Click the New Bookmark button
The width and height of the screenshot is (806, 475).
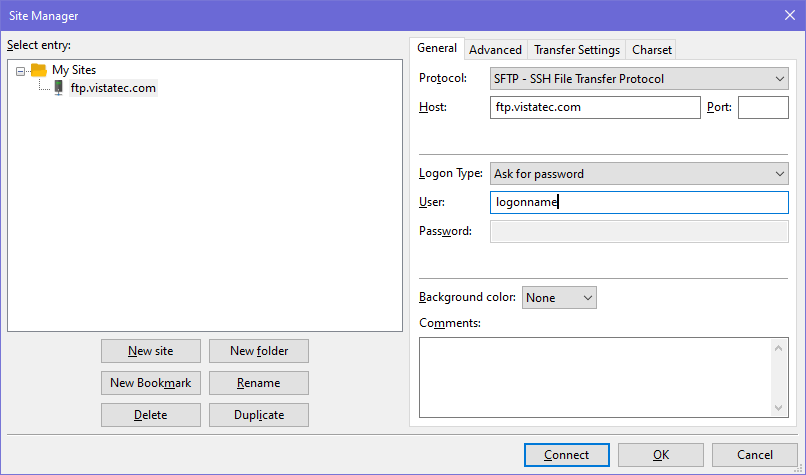tap(151, 383)
